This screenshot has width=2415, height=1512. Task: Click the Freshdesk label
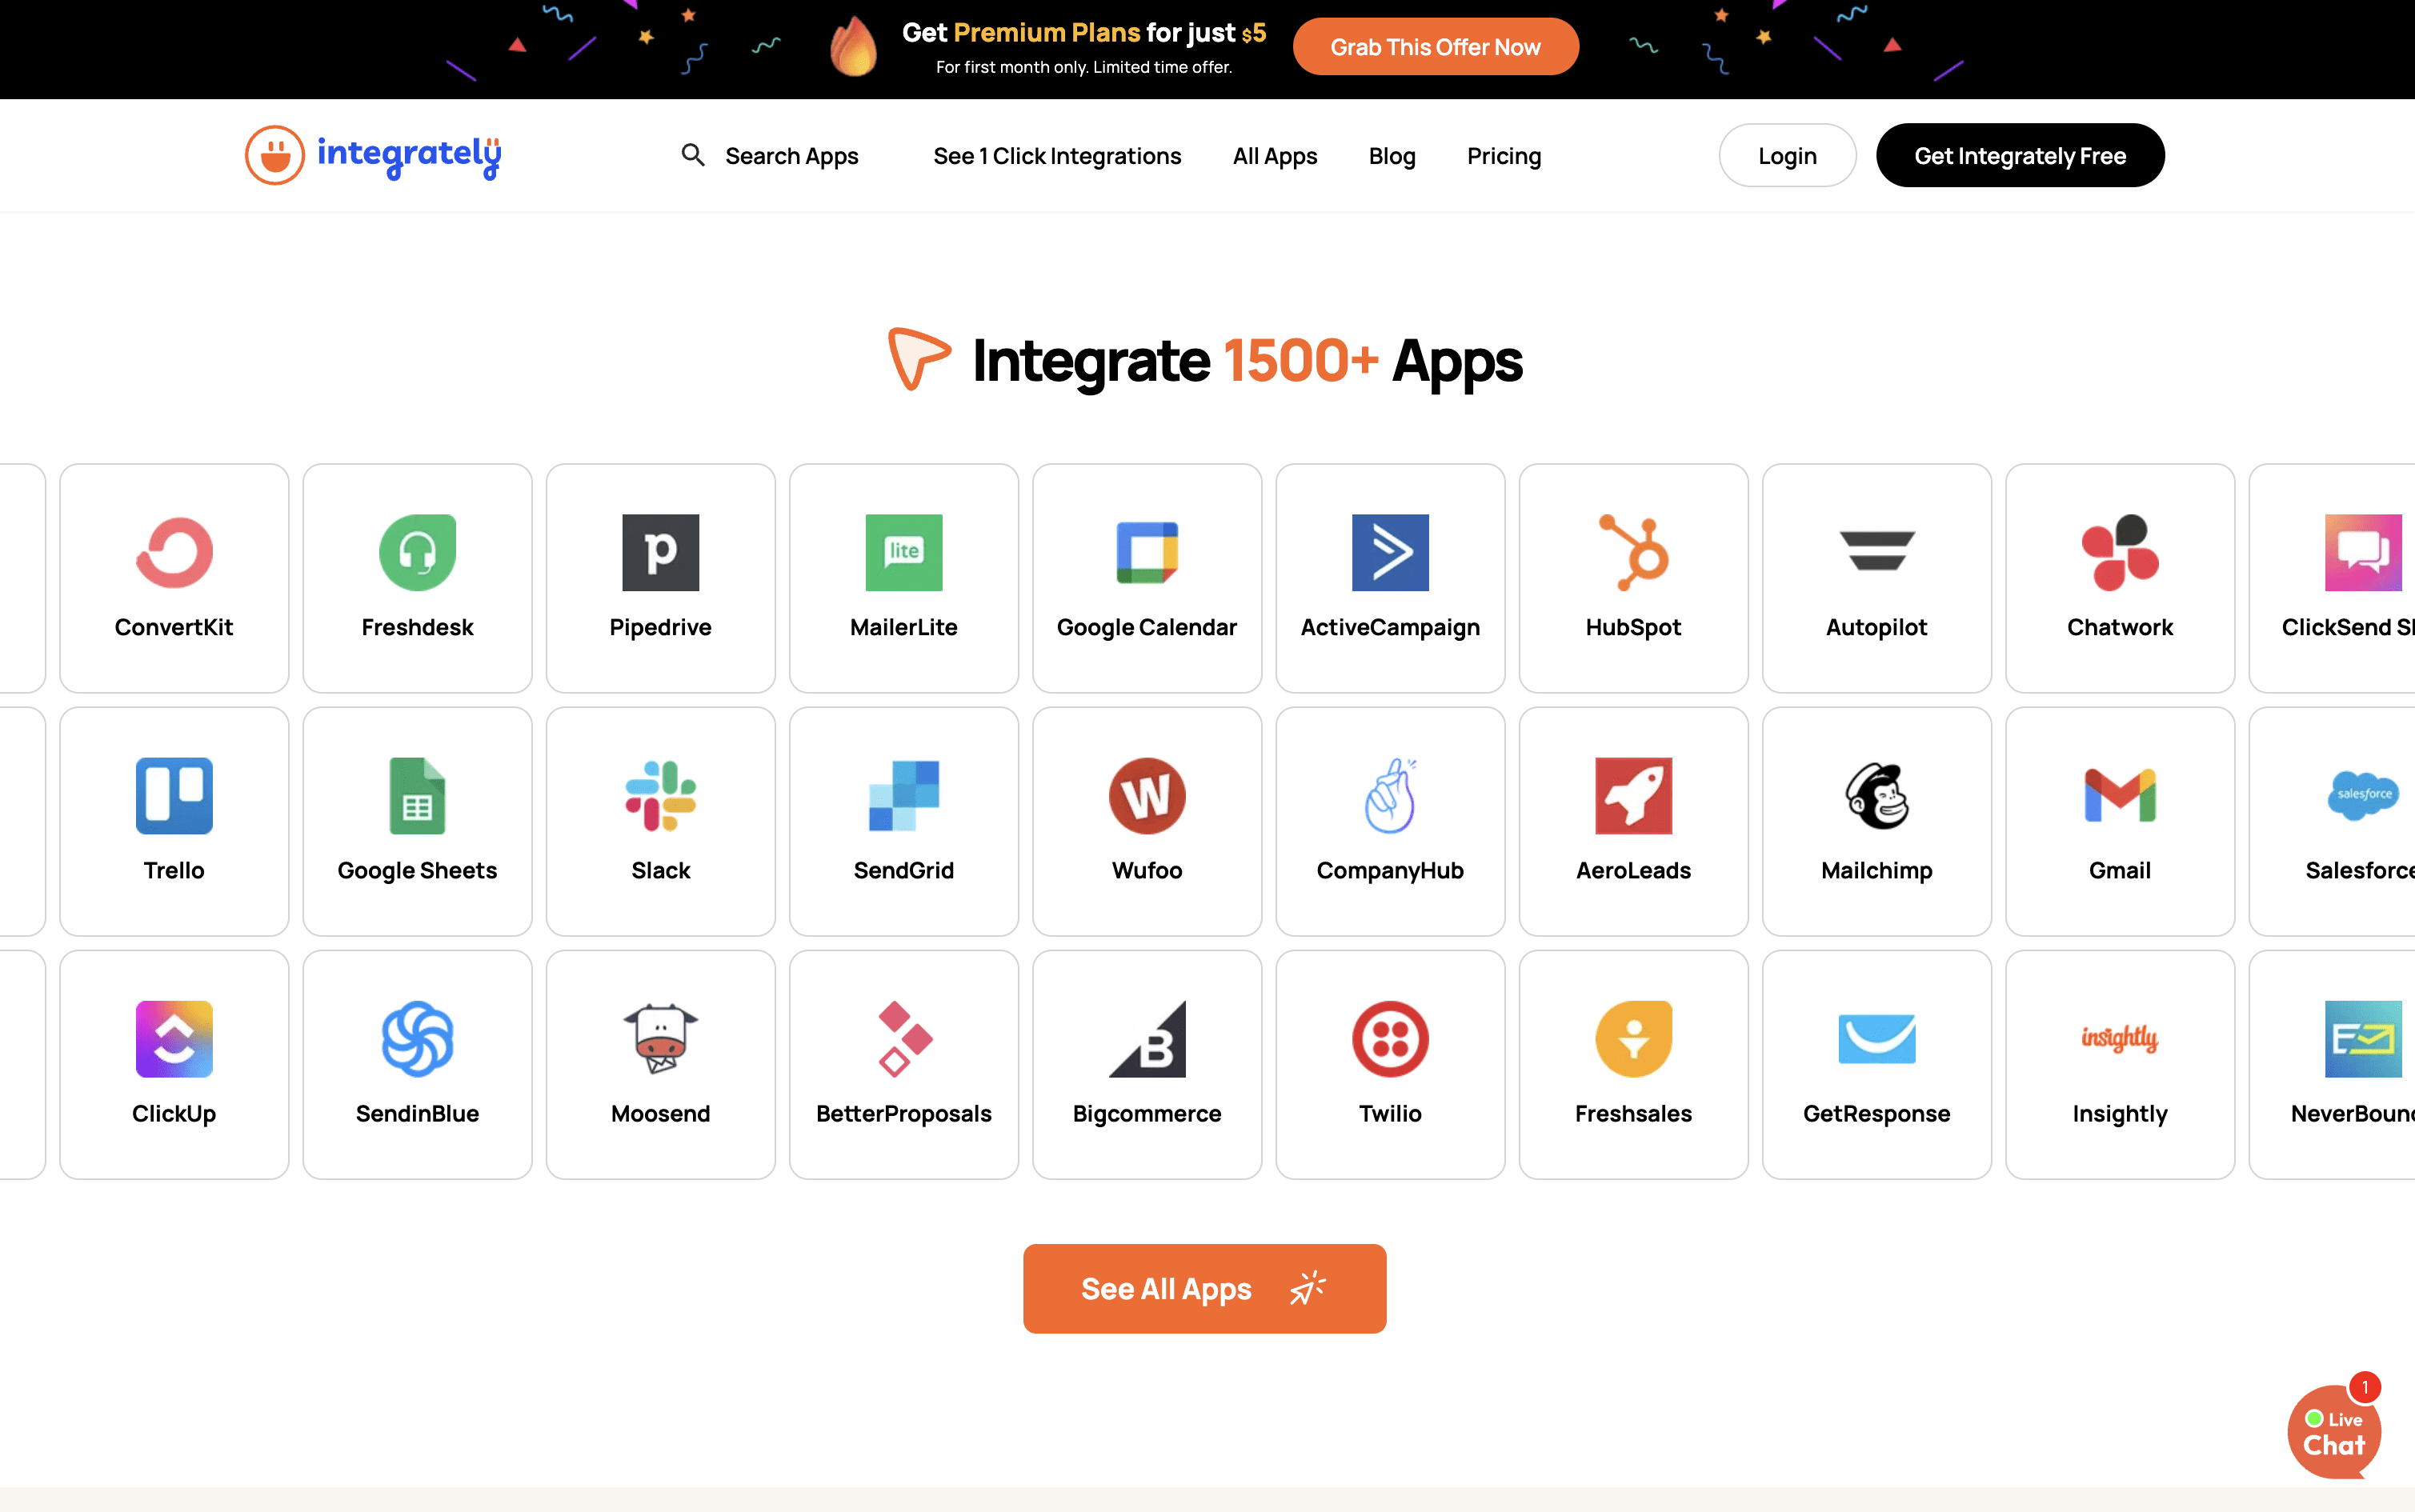417,627
